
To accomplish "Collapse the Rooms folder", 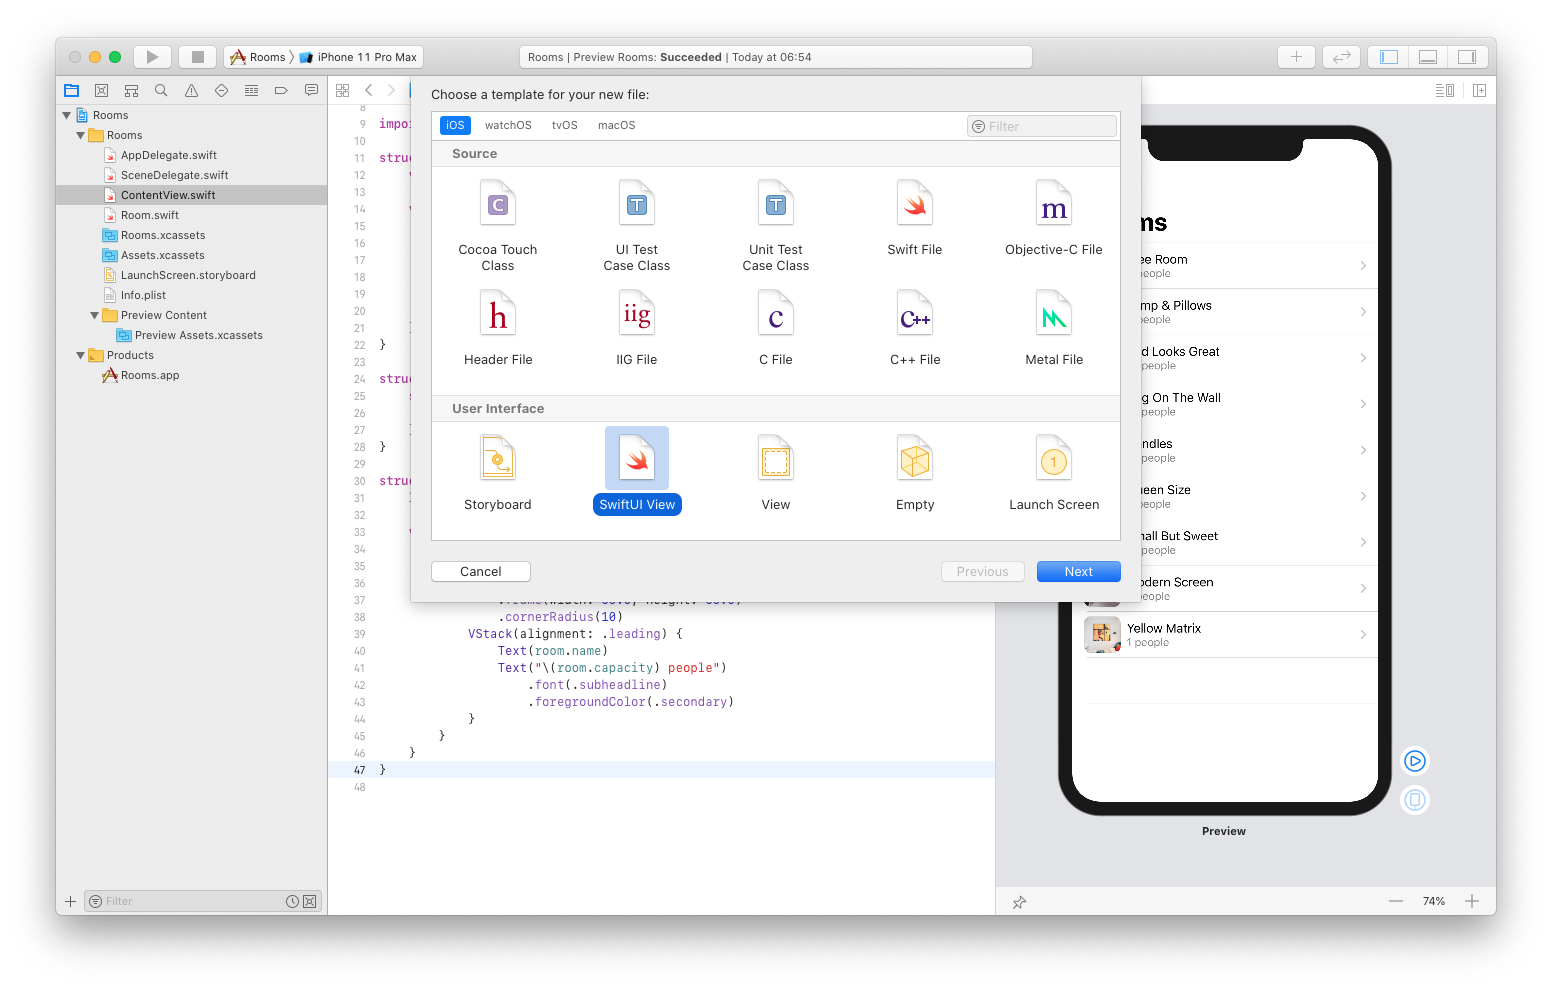I will 80,135.
